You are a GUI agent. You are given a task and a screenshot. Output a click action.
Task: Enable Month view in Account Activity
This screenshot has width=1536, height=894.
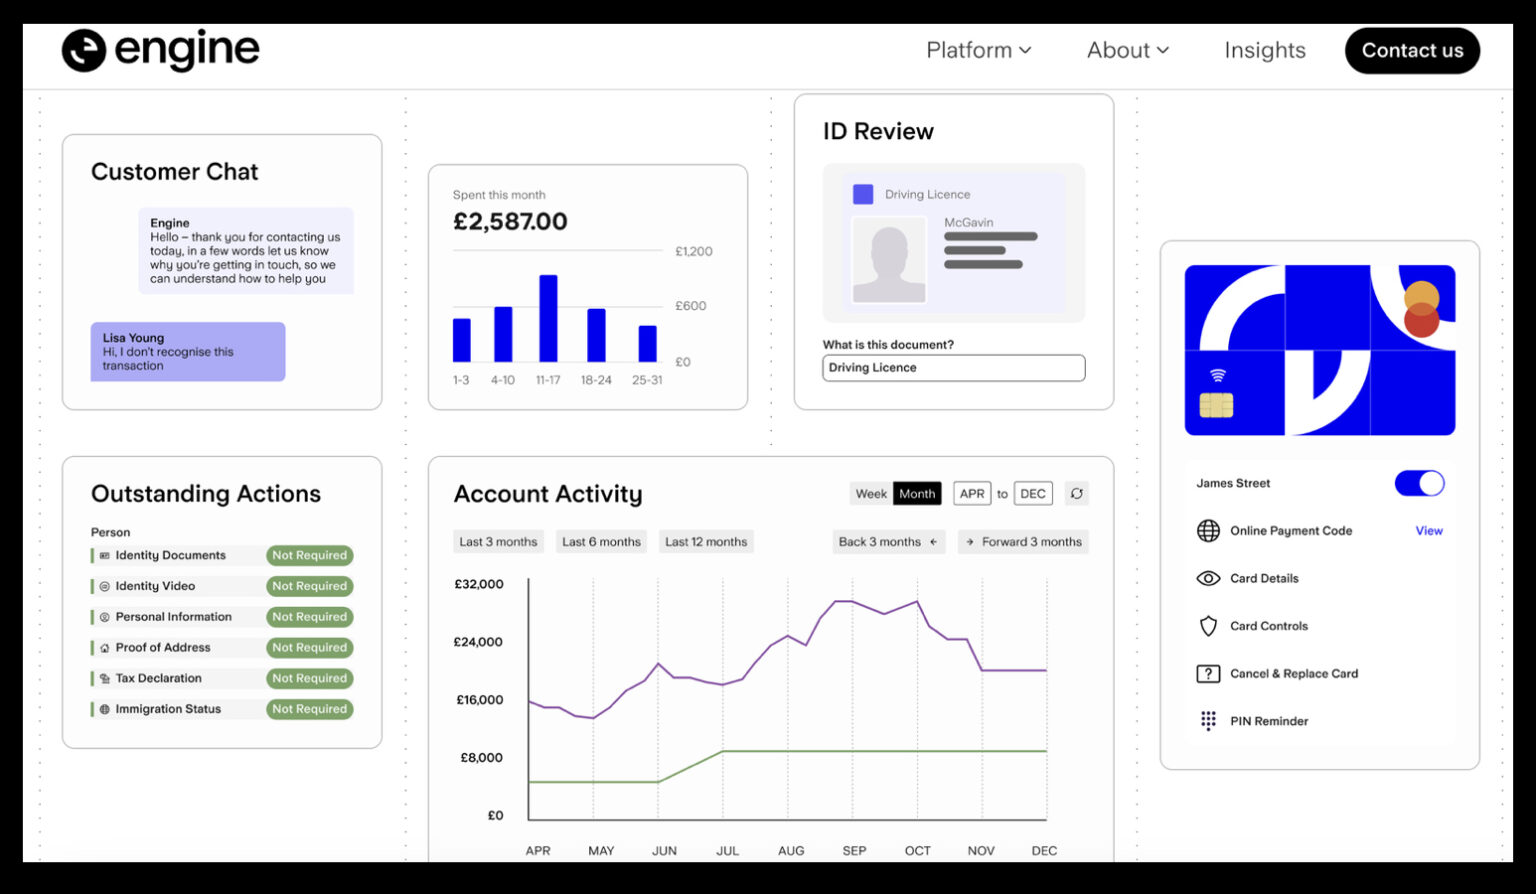coord(916,493)
